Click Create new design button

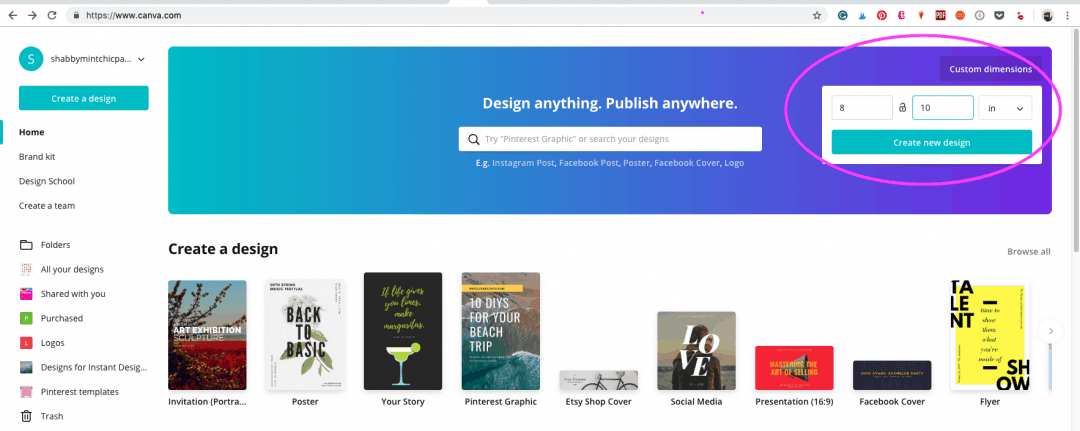click(x=931, y=143)
